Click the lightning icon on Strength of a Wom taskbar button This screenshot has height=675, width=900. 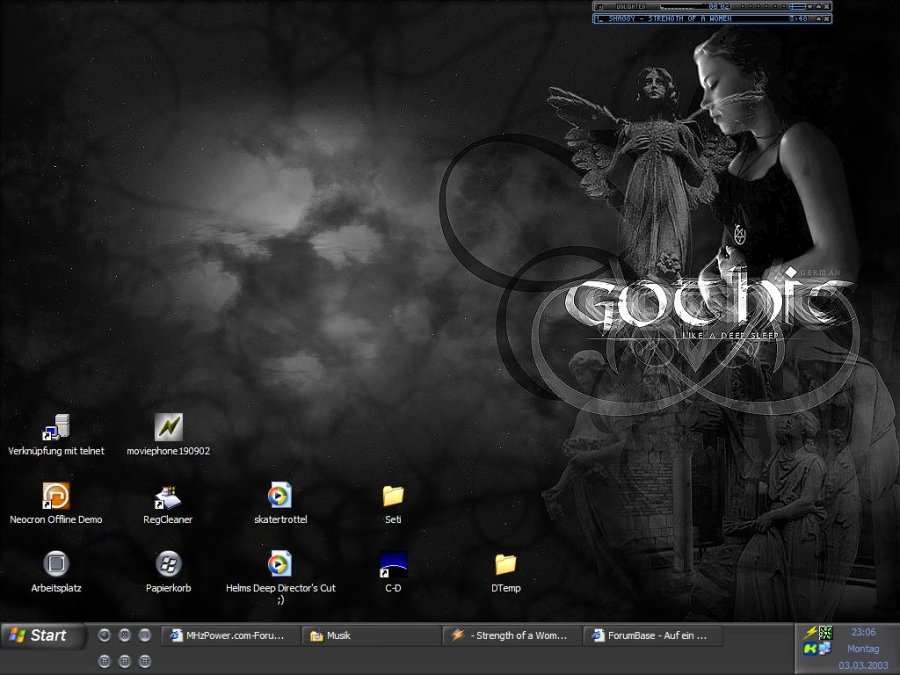tap(457, 635)
